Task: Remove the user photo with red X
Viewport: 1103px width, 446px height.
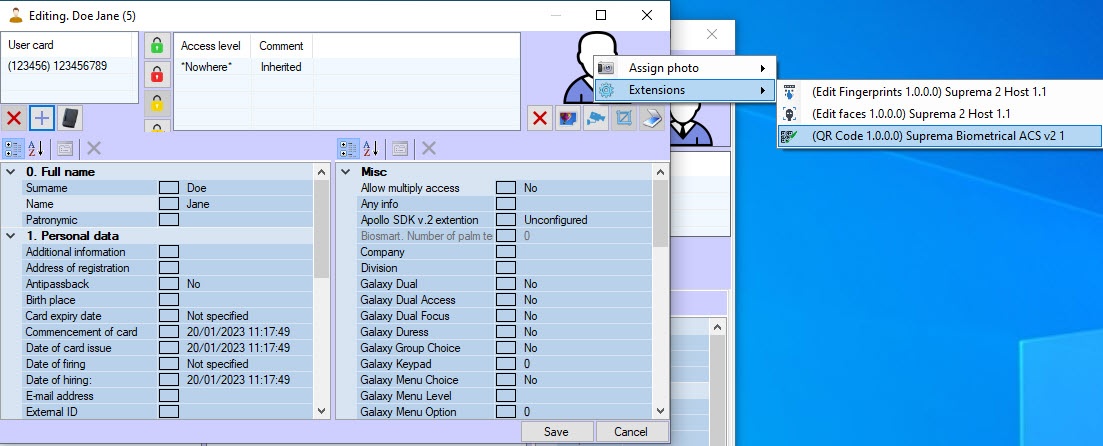Action: [540, 118]
